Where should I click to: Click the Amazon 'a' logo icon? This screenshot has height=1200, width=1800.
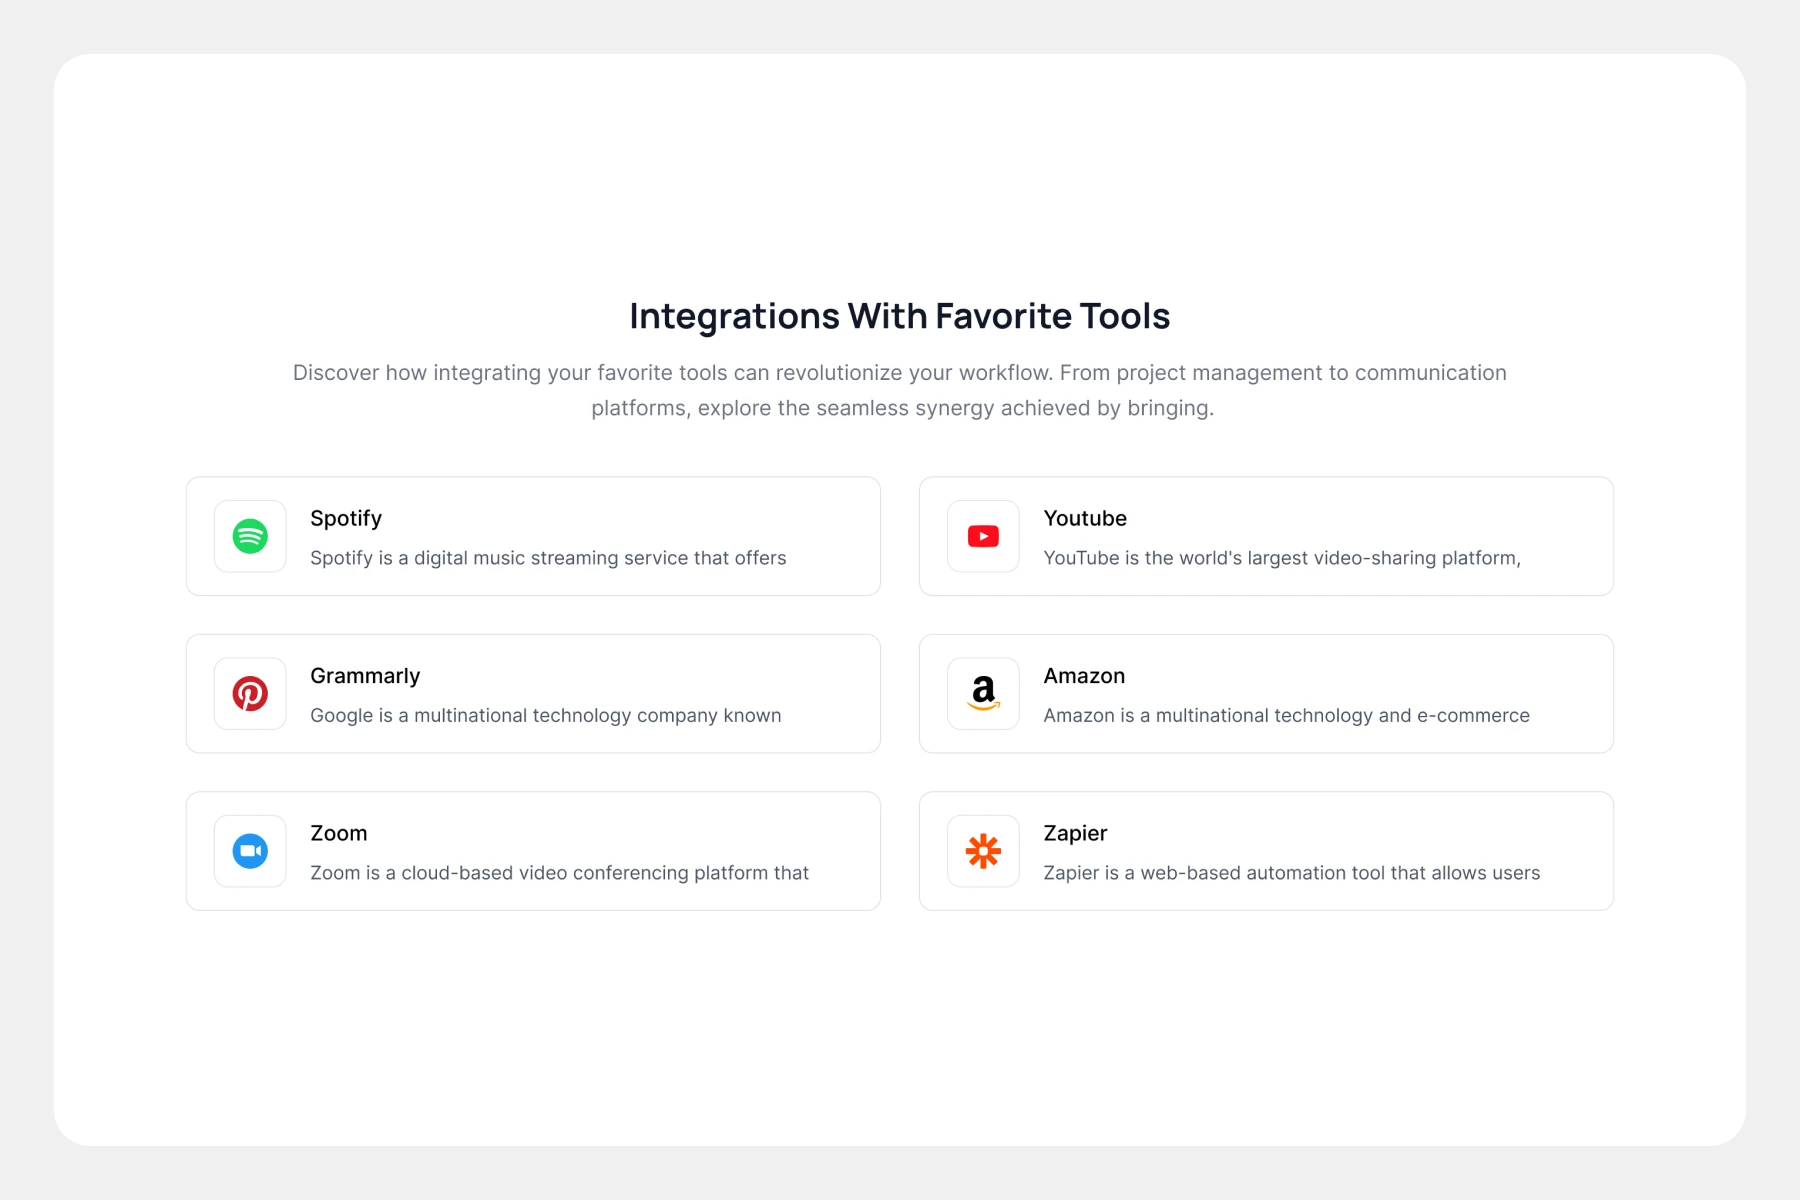[x=983, y=693]
